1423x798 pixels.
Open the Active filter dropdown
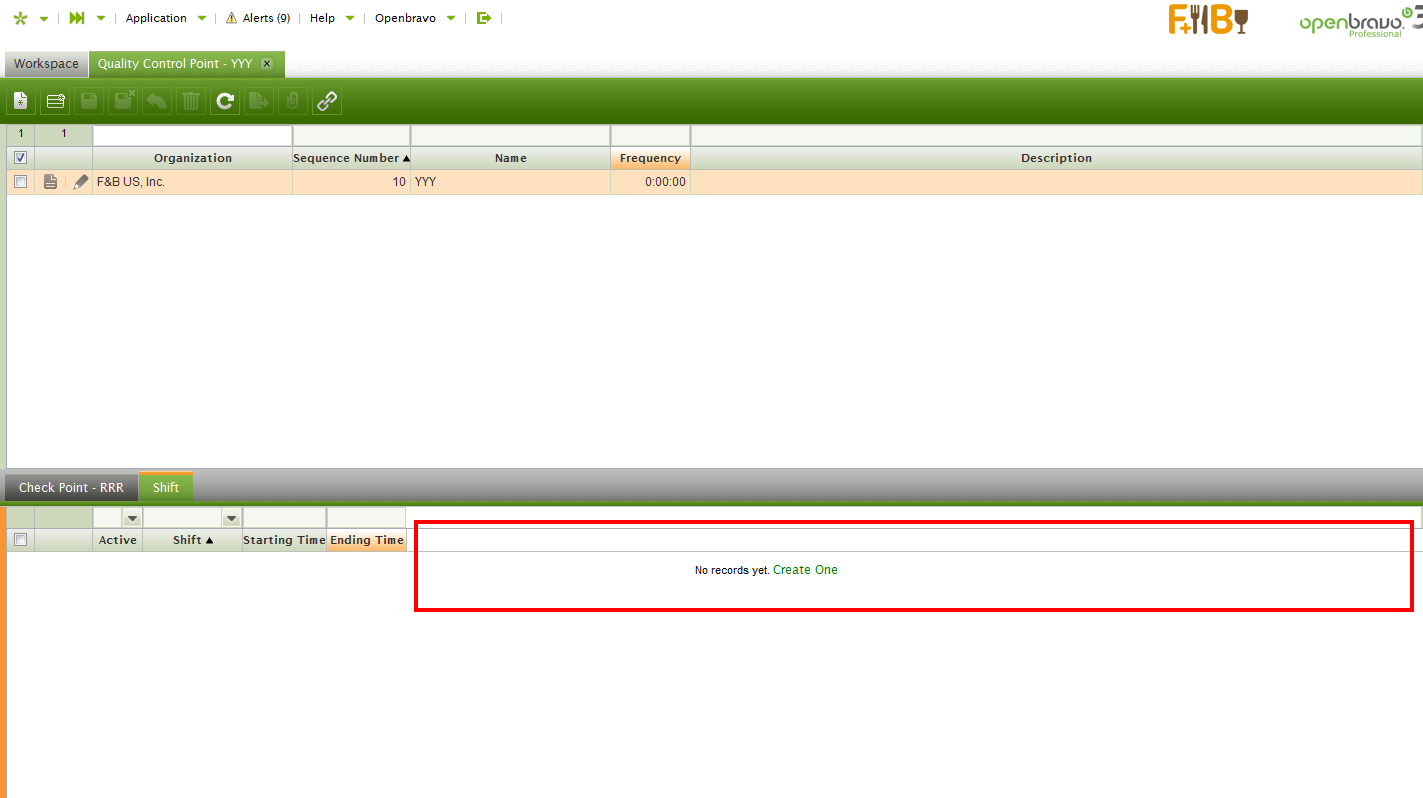(x=131, y=518)
